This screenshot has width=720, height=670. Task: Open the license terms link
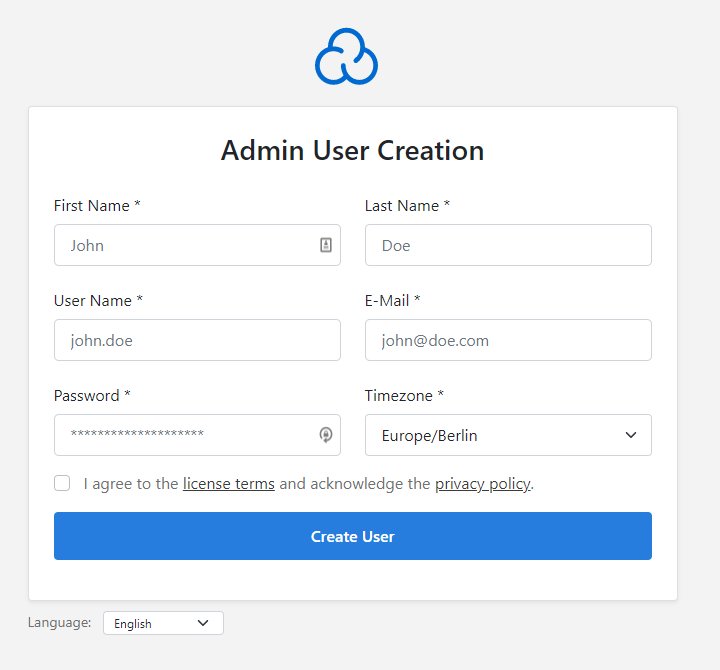click(229, 484)
